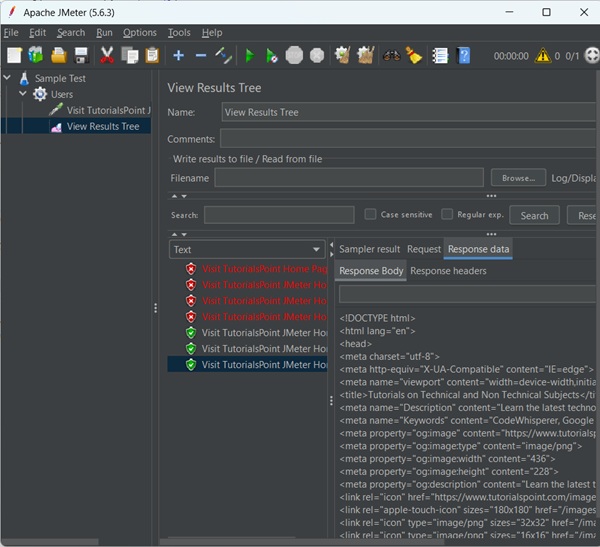Switch to the Response headers tab

click(x=448, y=270)
